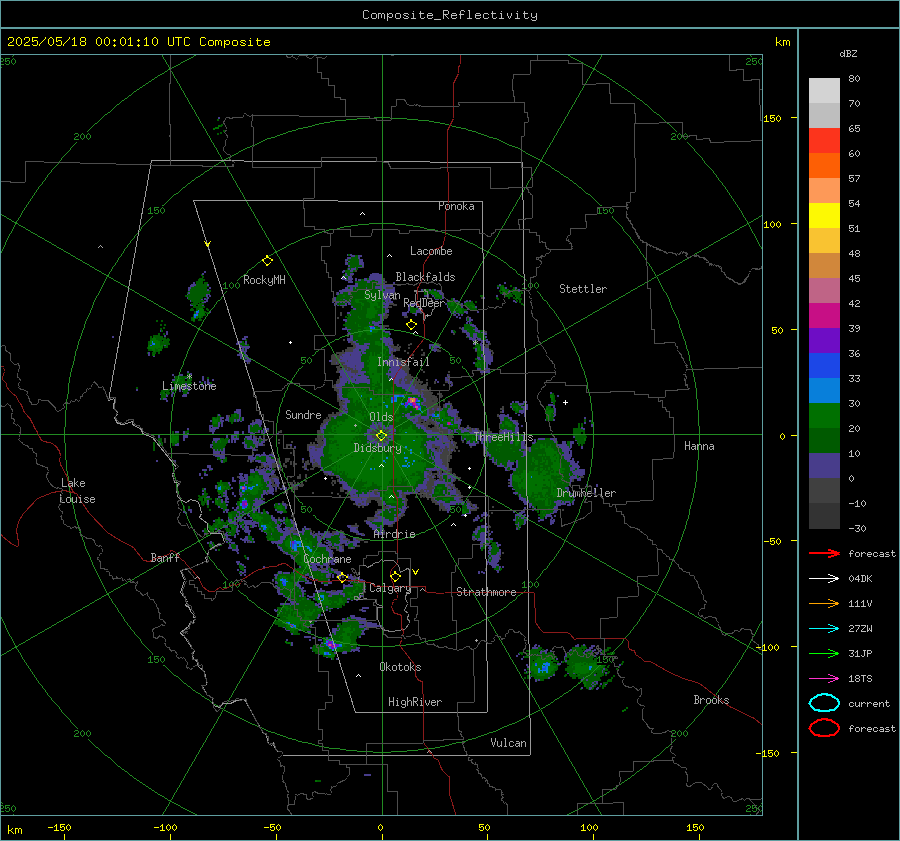Click the Limestone label
900x841 pixels.
tap(189, 386)
